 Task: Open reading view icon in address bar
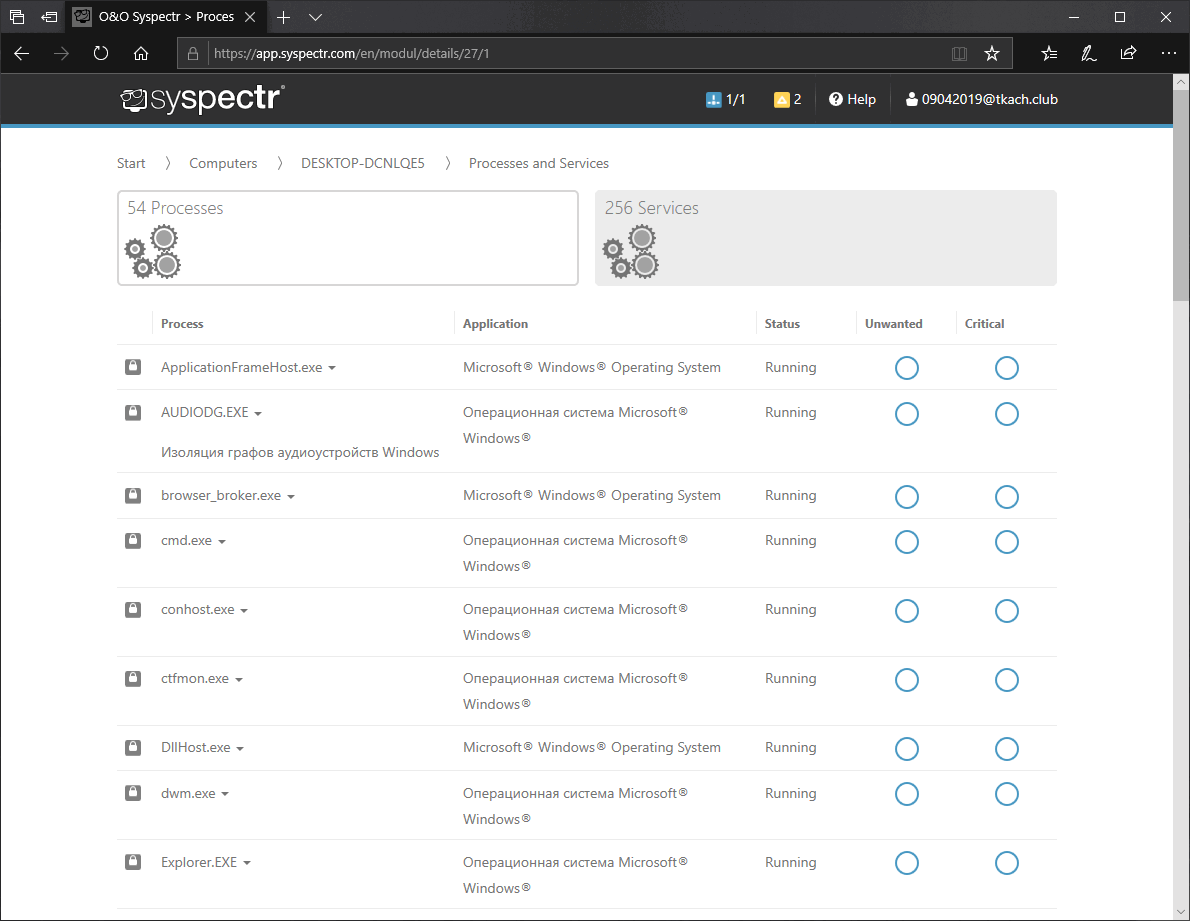959,53
